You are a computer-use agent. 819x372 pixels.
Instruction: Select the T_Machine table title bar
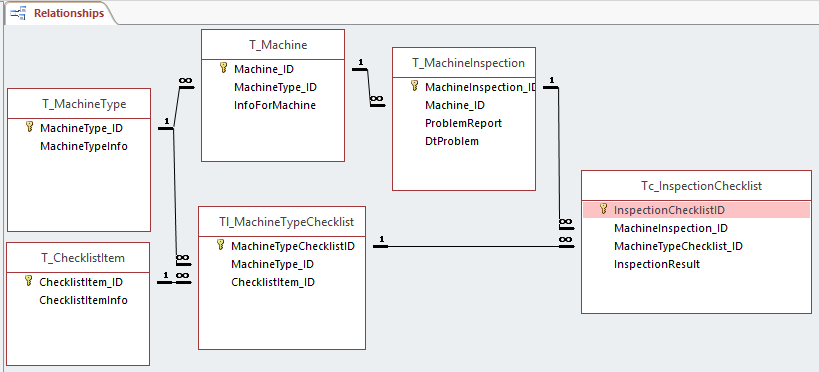pos(273,44)
